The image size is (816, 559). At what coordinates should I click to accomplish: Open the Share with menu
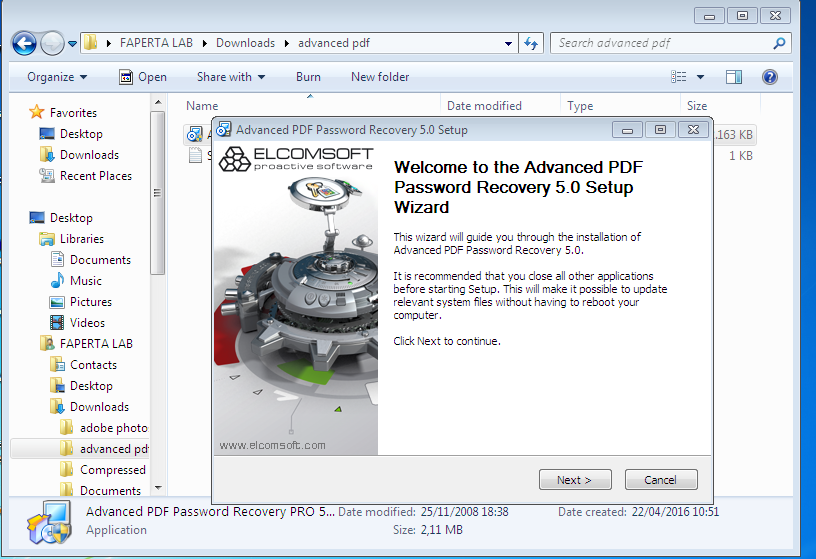[231, 77]
